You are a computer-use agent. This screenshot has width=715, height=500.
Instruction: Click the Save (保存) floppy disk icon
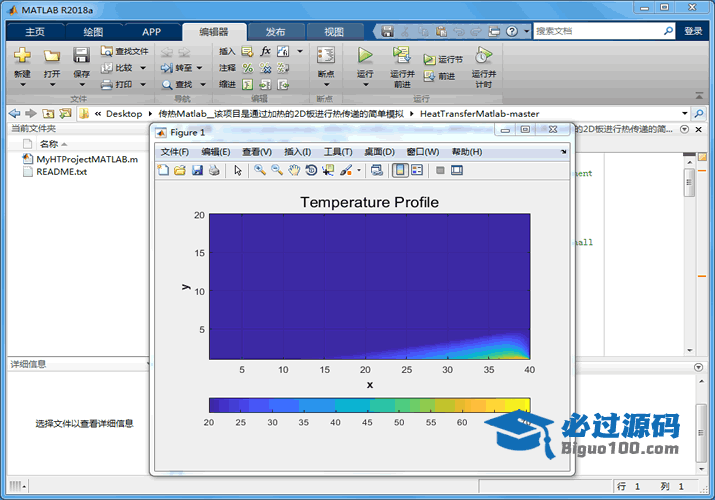pyautogui.click(x=81, y=55)
